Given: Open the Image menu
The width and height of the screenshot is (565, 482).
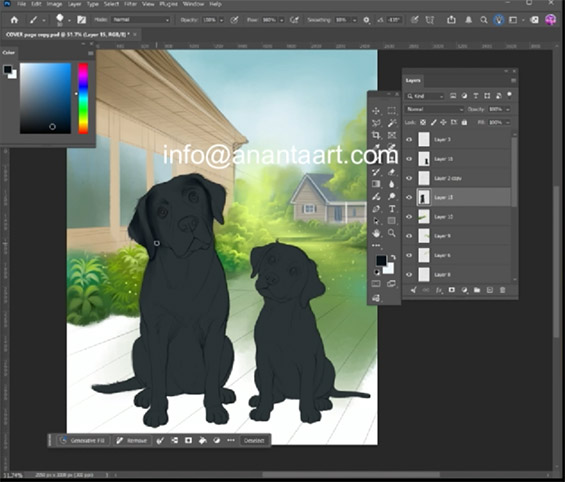Looking at the screenshot, I should pos(54,4).
